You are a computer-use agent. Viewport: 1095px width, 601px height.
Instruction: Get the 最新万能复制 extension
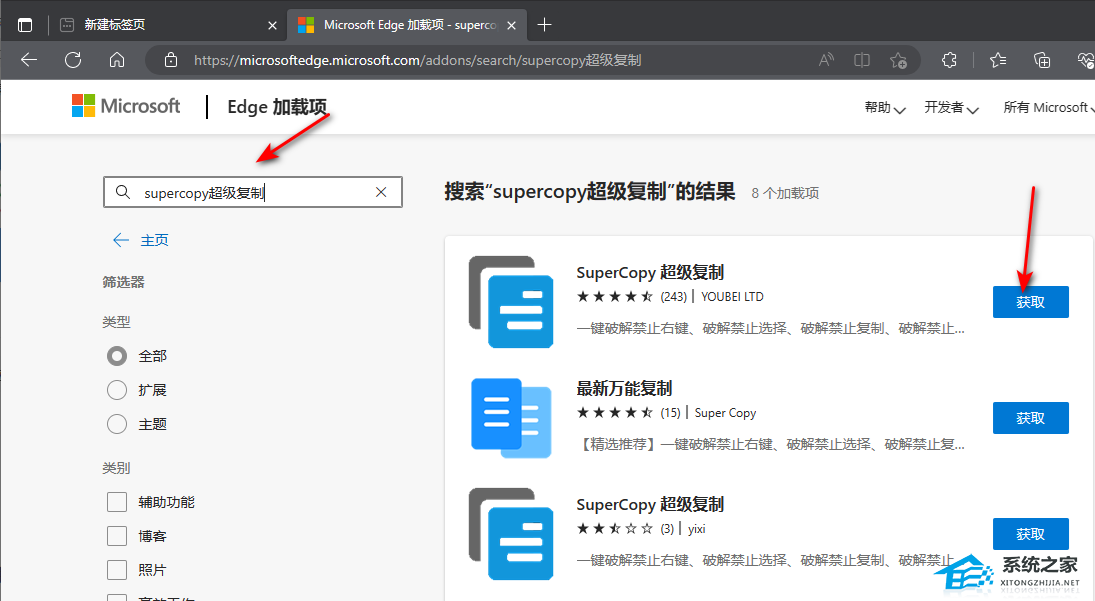[1031, 418]
